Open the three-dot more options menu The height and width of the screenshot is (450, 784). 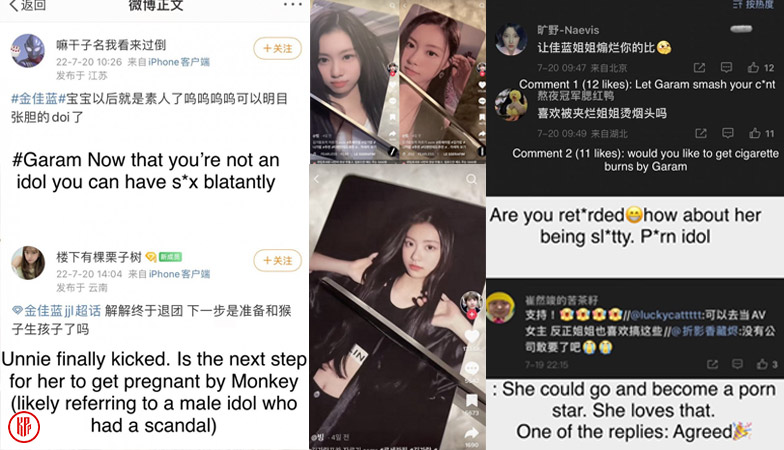tap(292, 4)
